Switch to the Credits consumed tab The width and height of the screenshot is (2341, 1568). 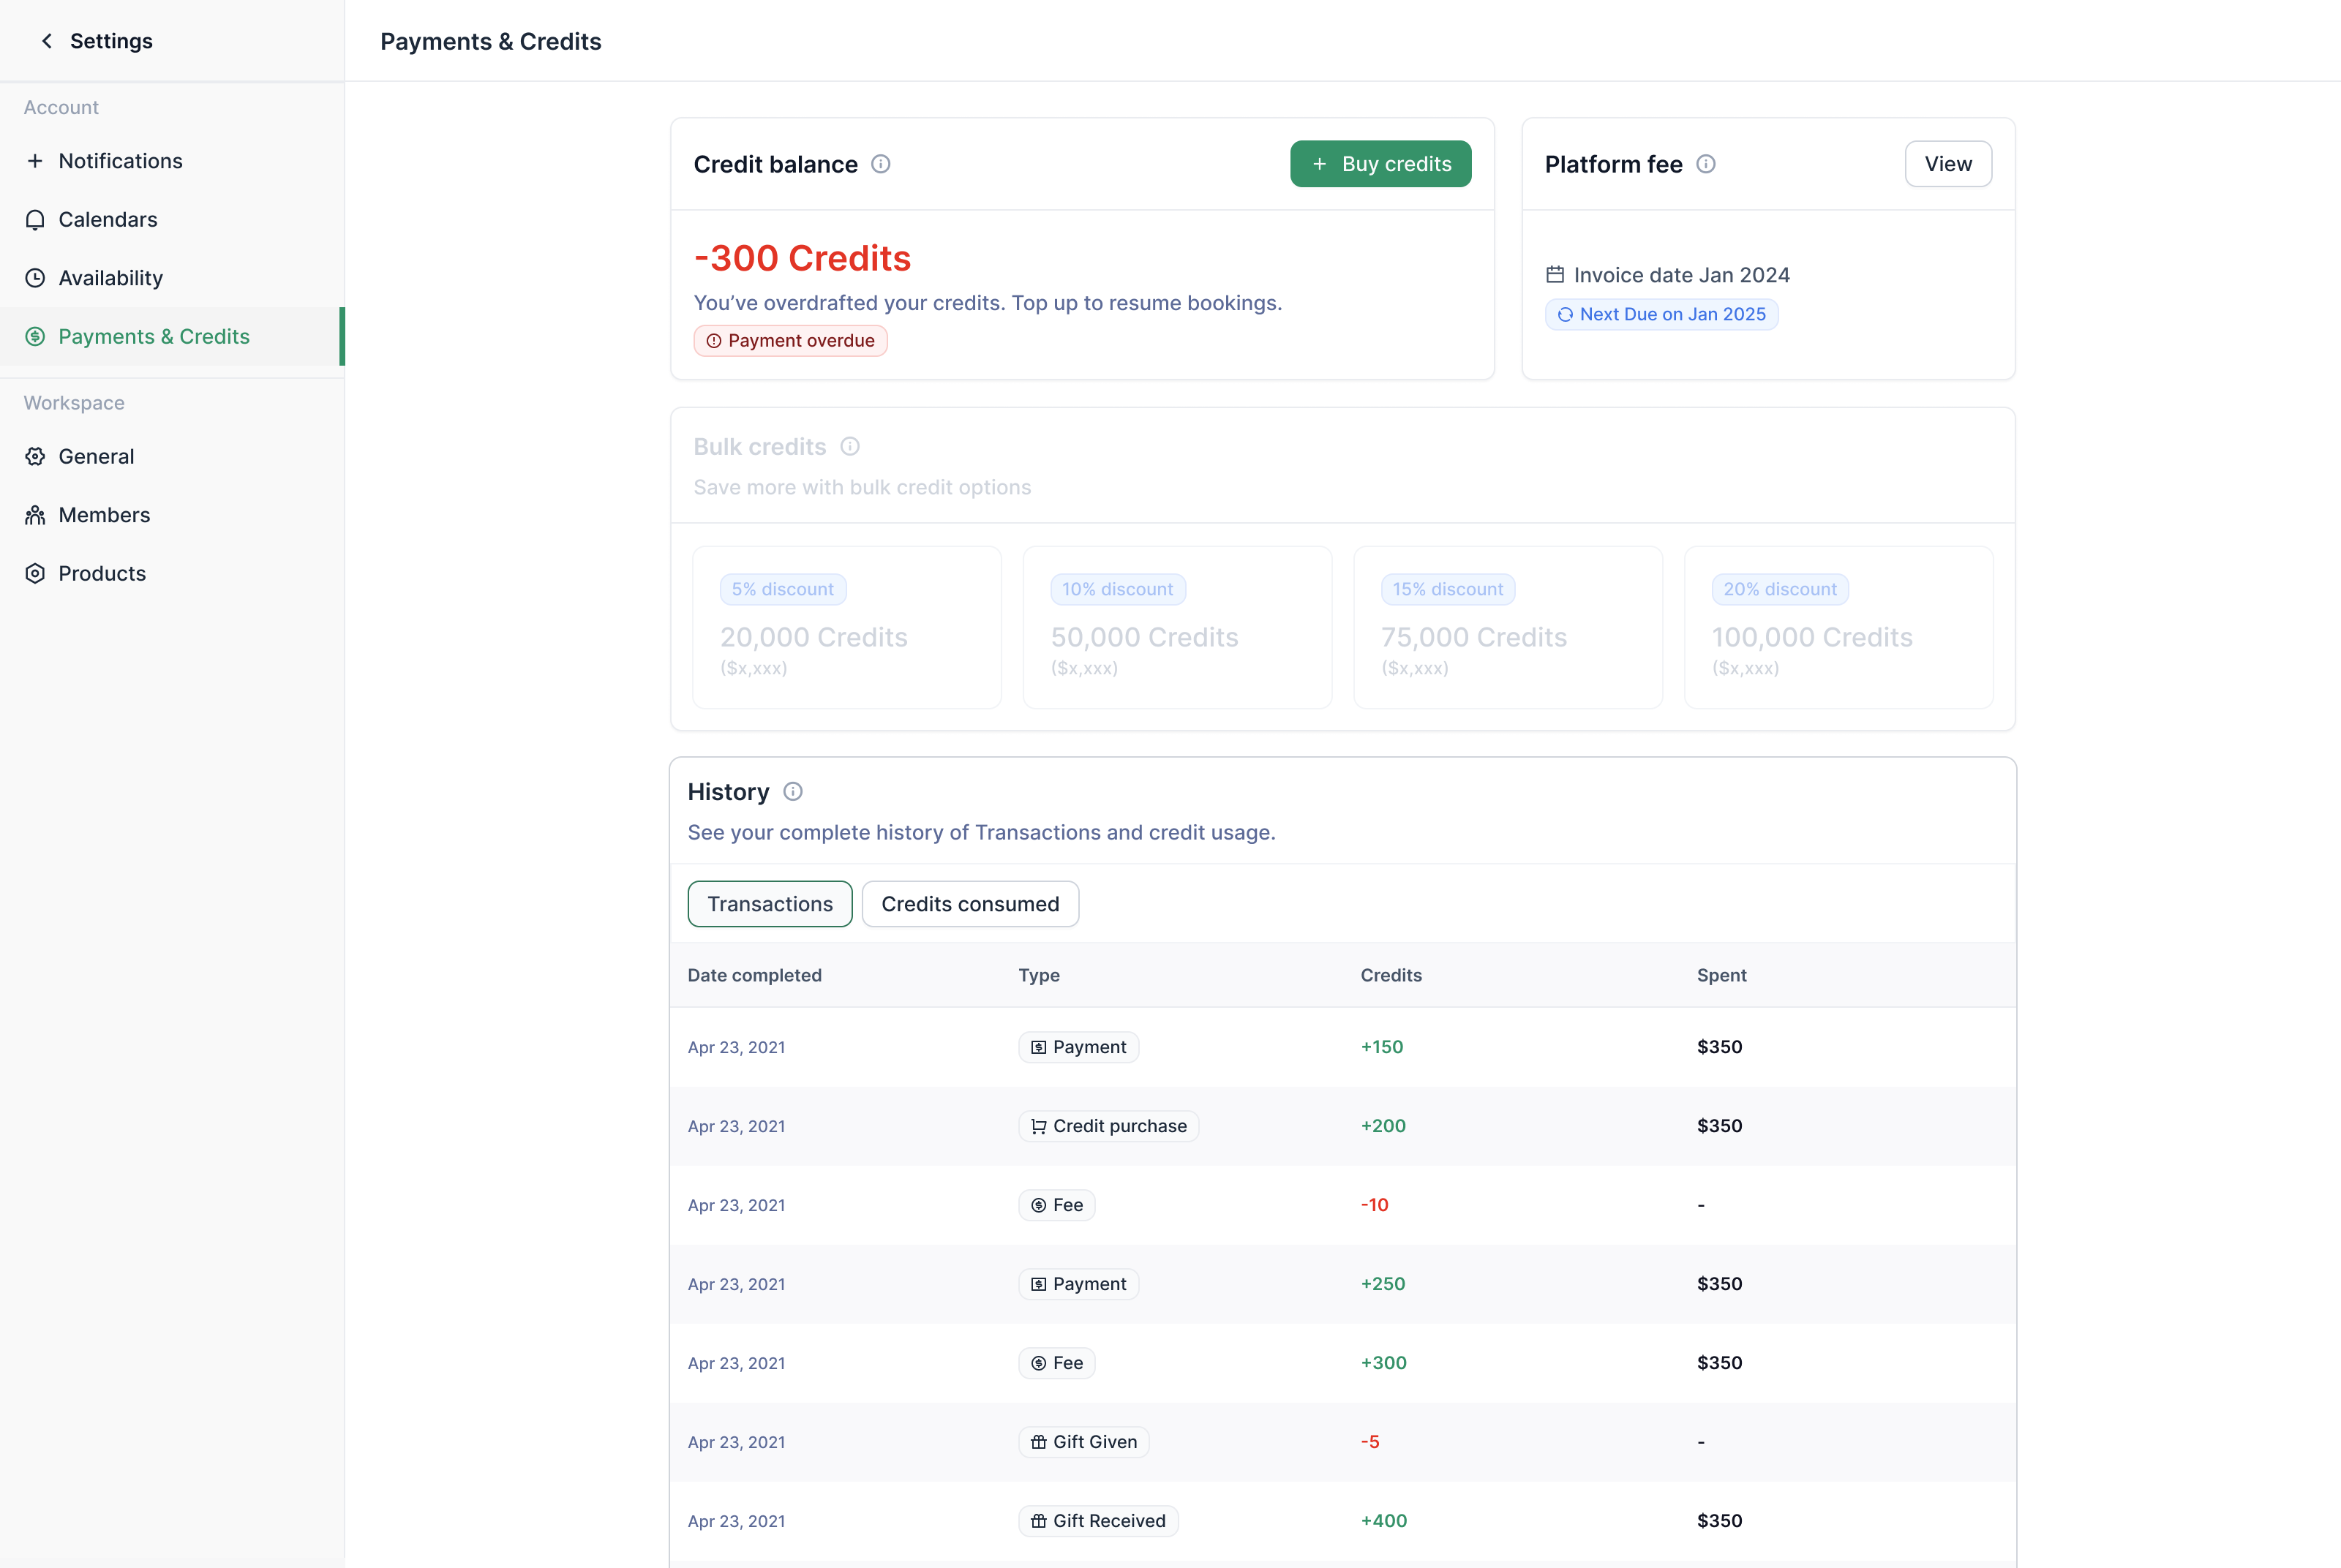[969, 904]
